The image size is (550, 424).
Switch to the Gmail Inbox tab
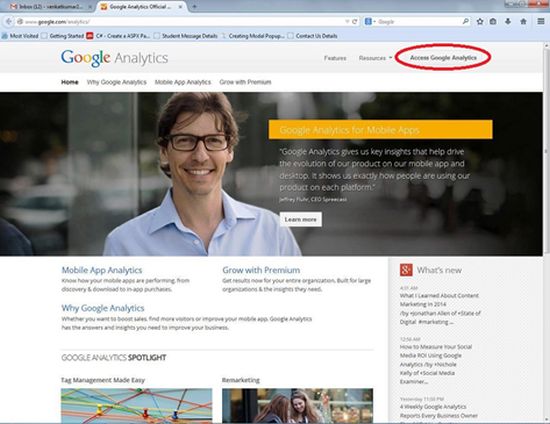(x=51, y=7)
